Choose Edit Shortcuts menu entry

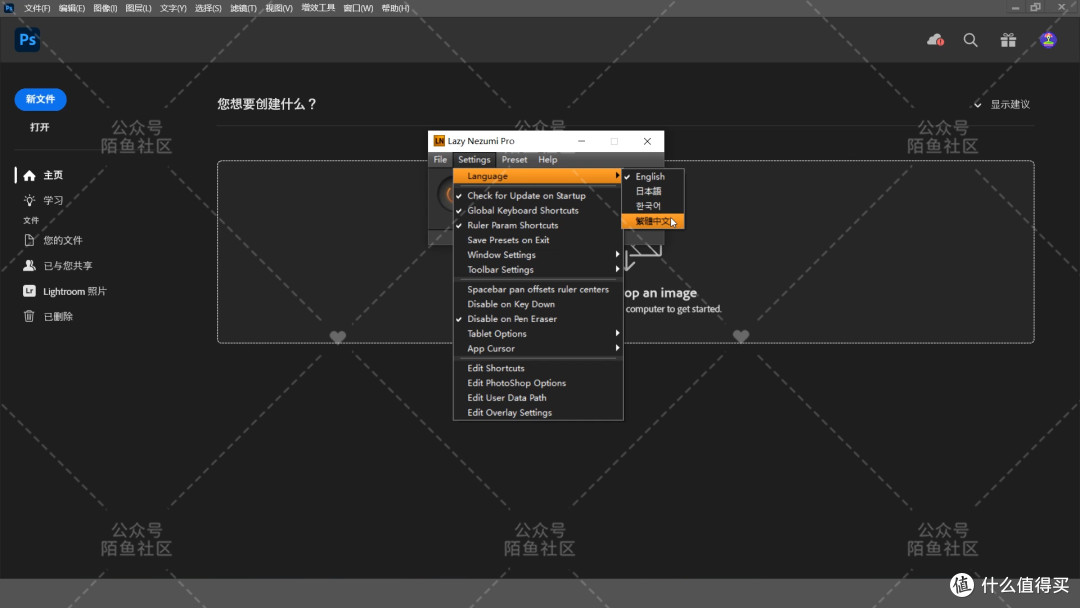(538, 368)
